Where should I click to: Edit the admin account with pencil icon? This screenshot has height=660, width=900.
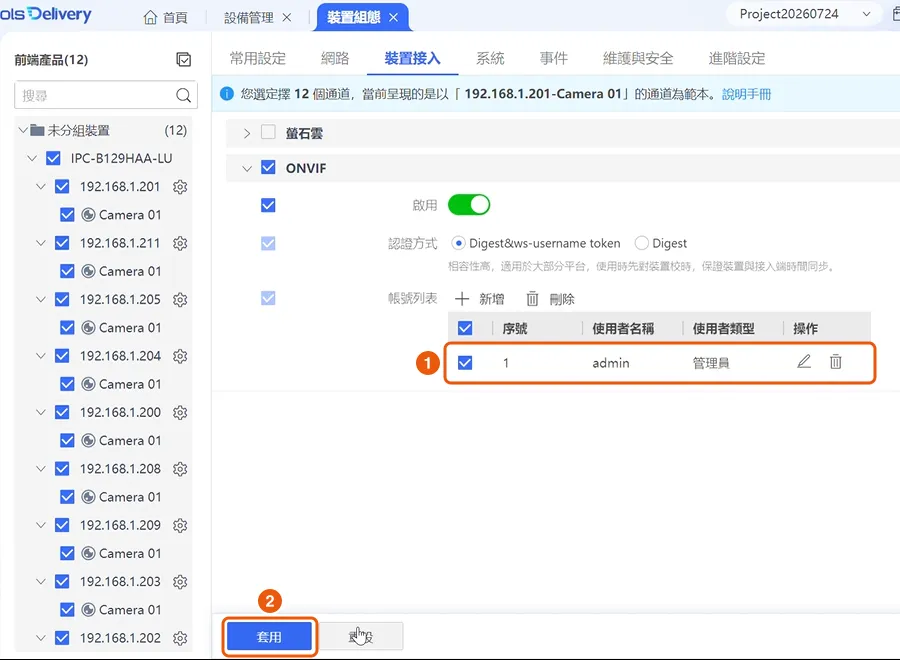804,362
